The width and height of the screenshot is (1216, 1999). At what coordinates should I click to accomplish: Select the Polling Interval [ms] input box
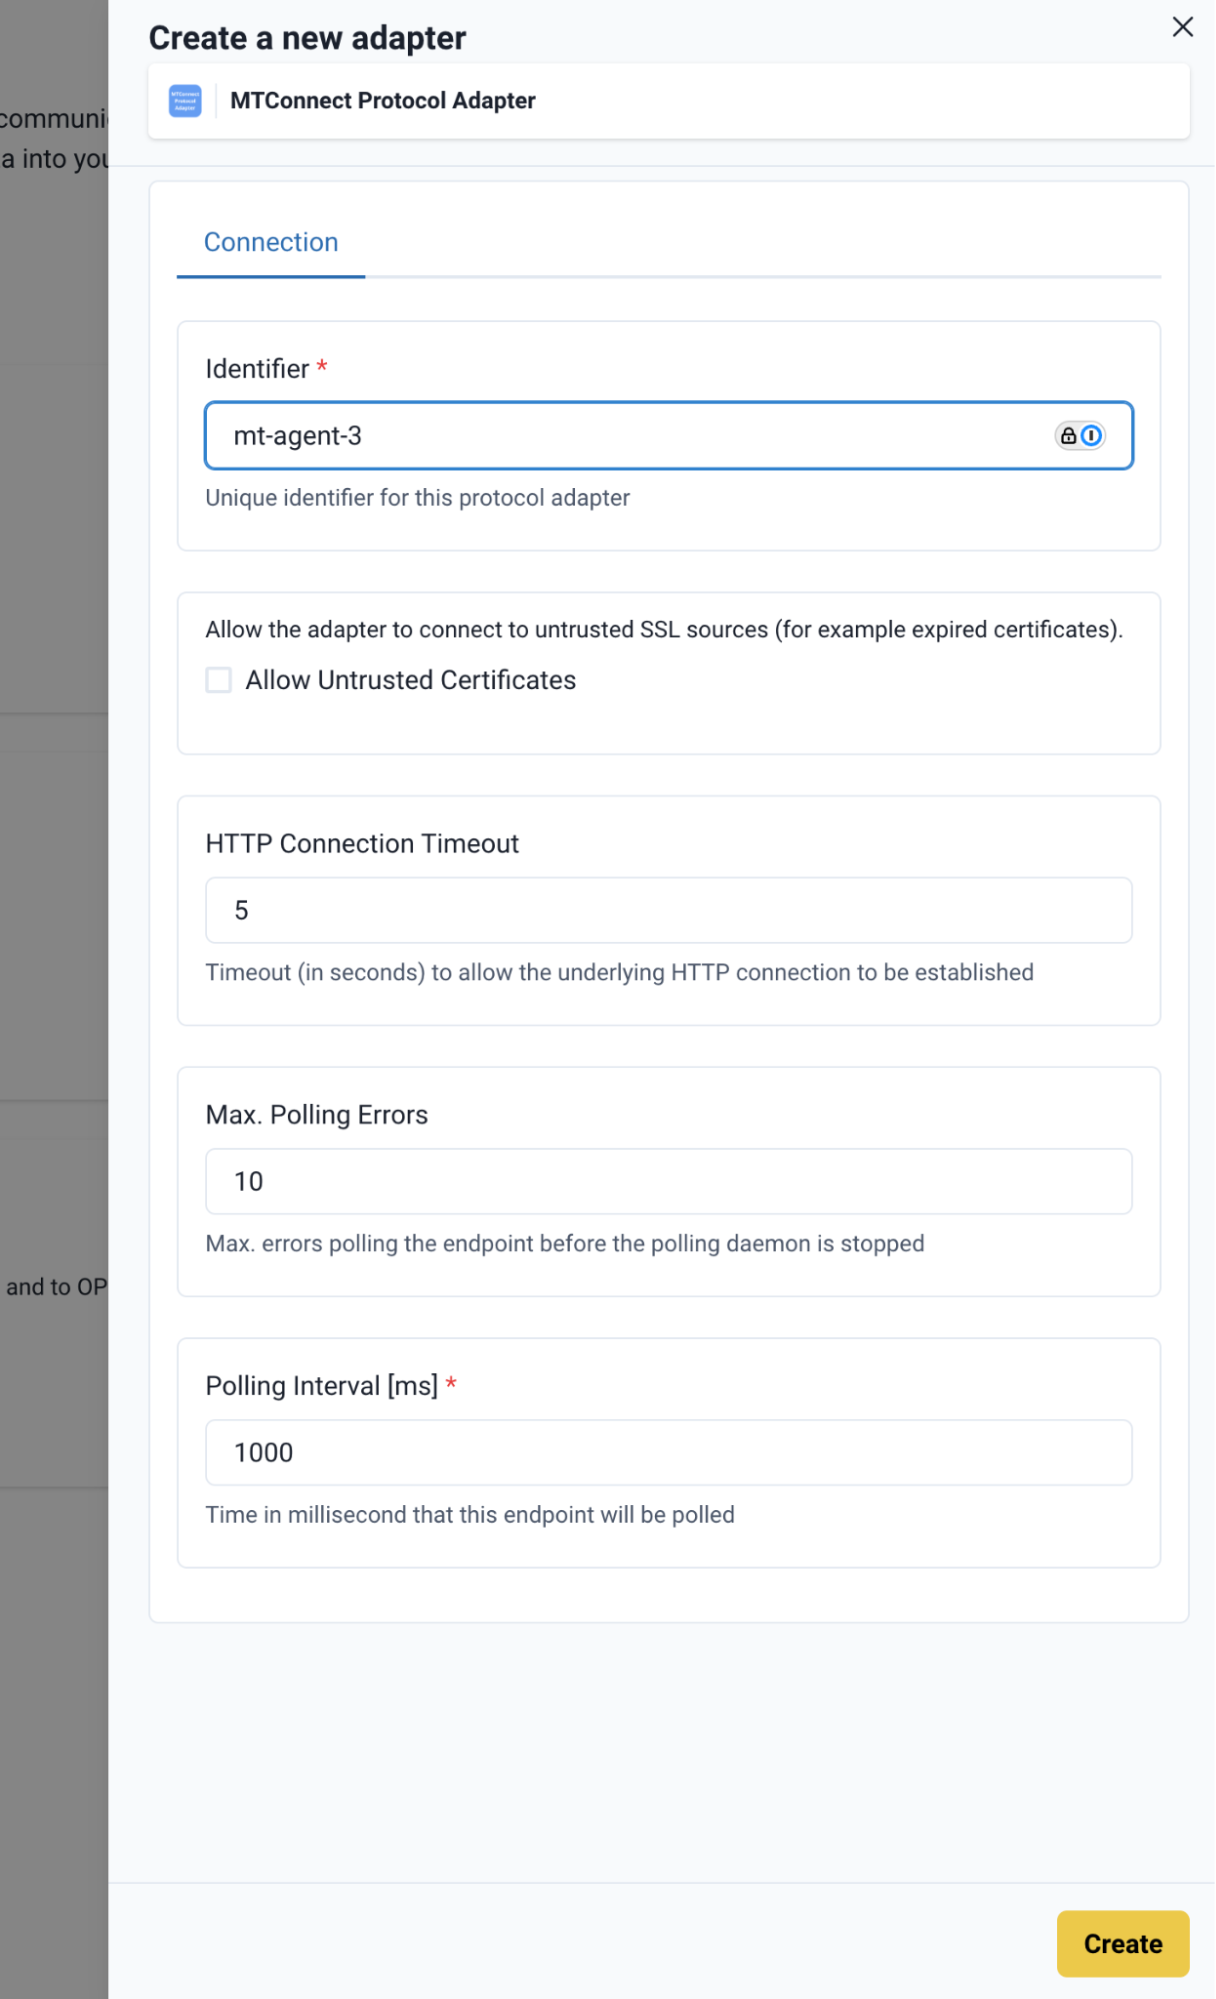click(668, 1452)
